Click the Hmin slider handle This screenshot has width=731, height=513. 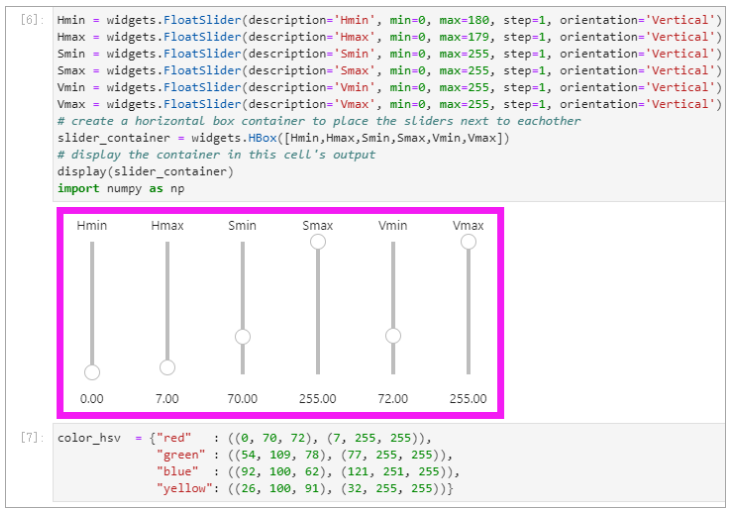[x=92, y=372]
